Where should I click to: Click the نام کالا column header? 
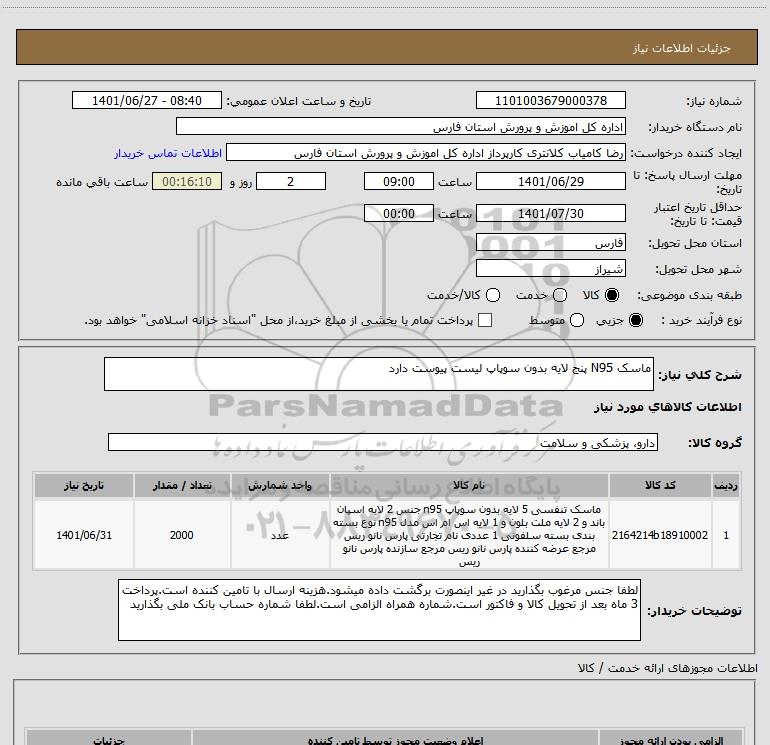point(469,485)
